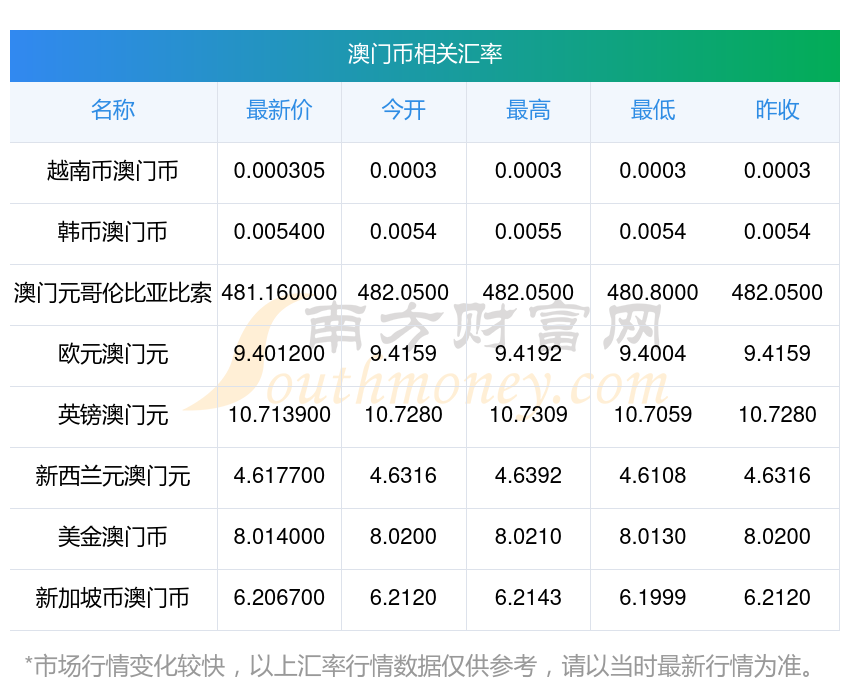Select the 今开 column header
This screenshot has width=850, height=697.
(403, 110)
